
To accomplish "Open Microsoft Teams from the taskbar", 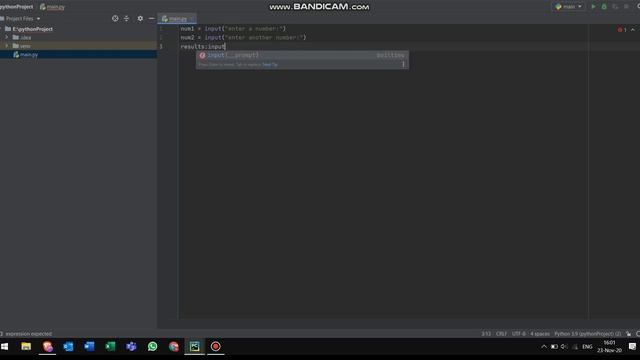I will pyautogui.click(x=131, y=347).
